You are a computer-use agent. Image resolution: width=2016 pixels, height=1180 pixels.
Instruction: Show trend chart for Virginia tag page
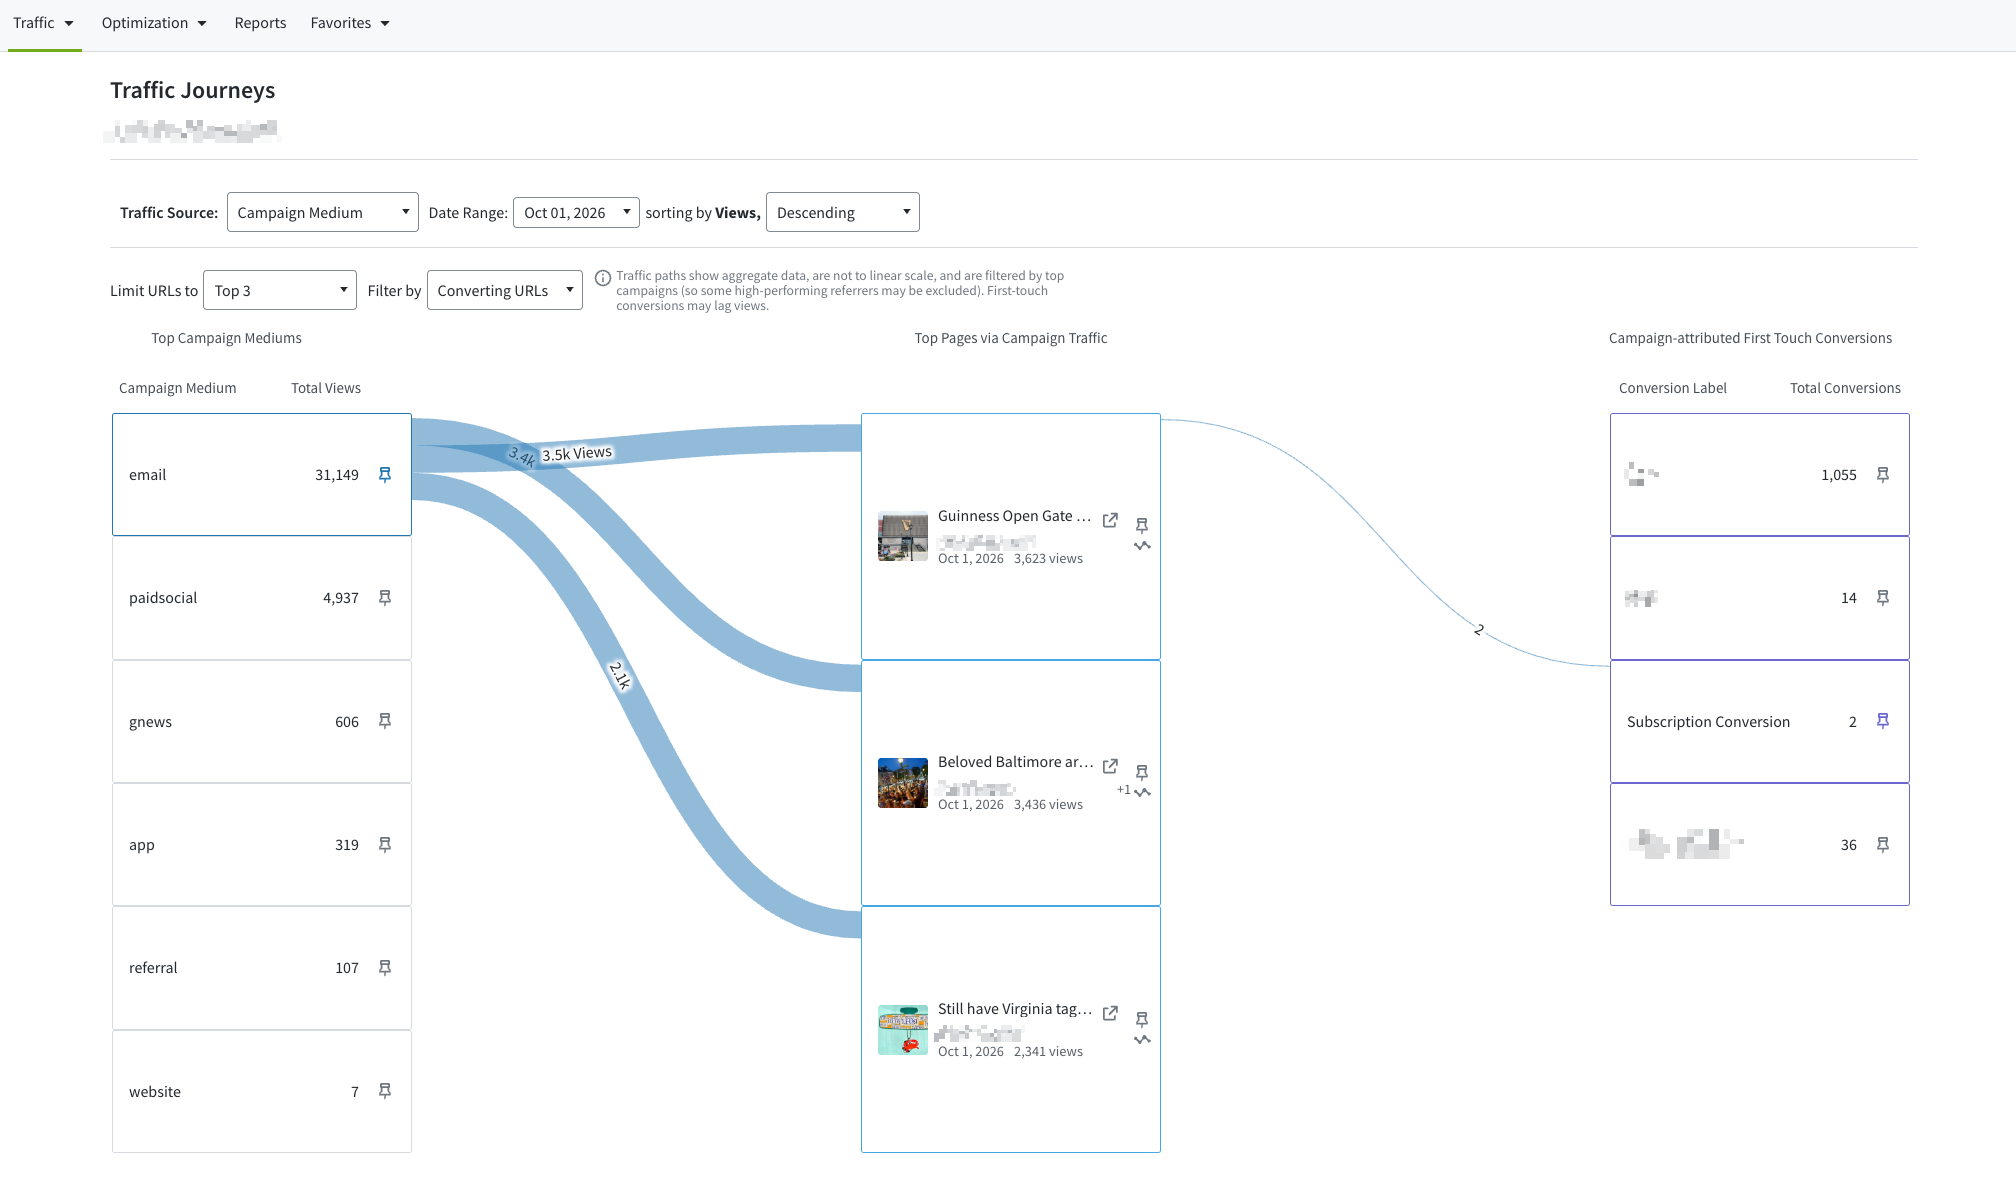point(1142,1040)
